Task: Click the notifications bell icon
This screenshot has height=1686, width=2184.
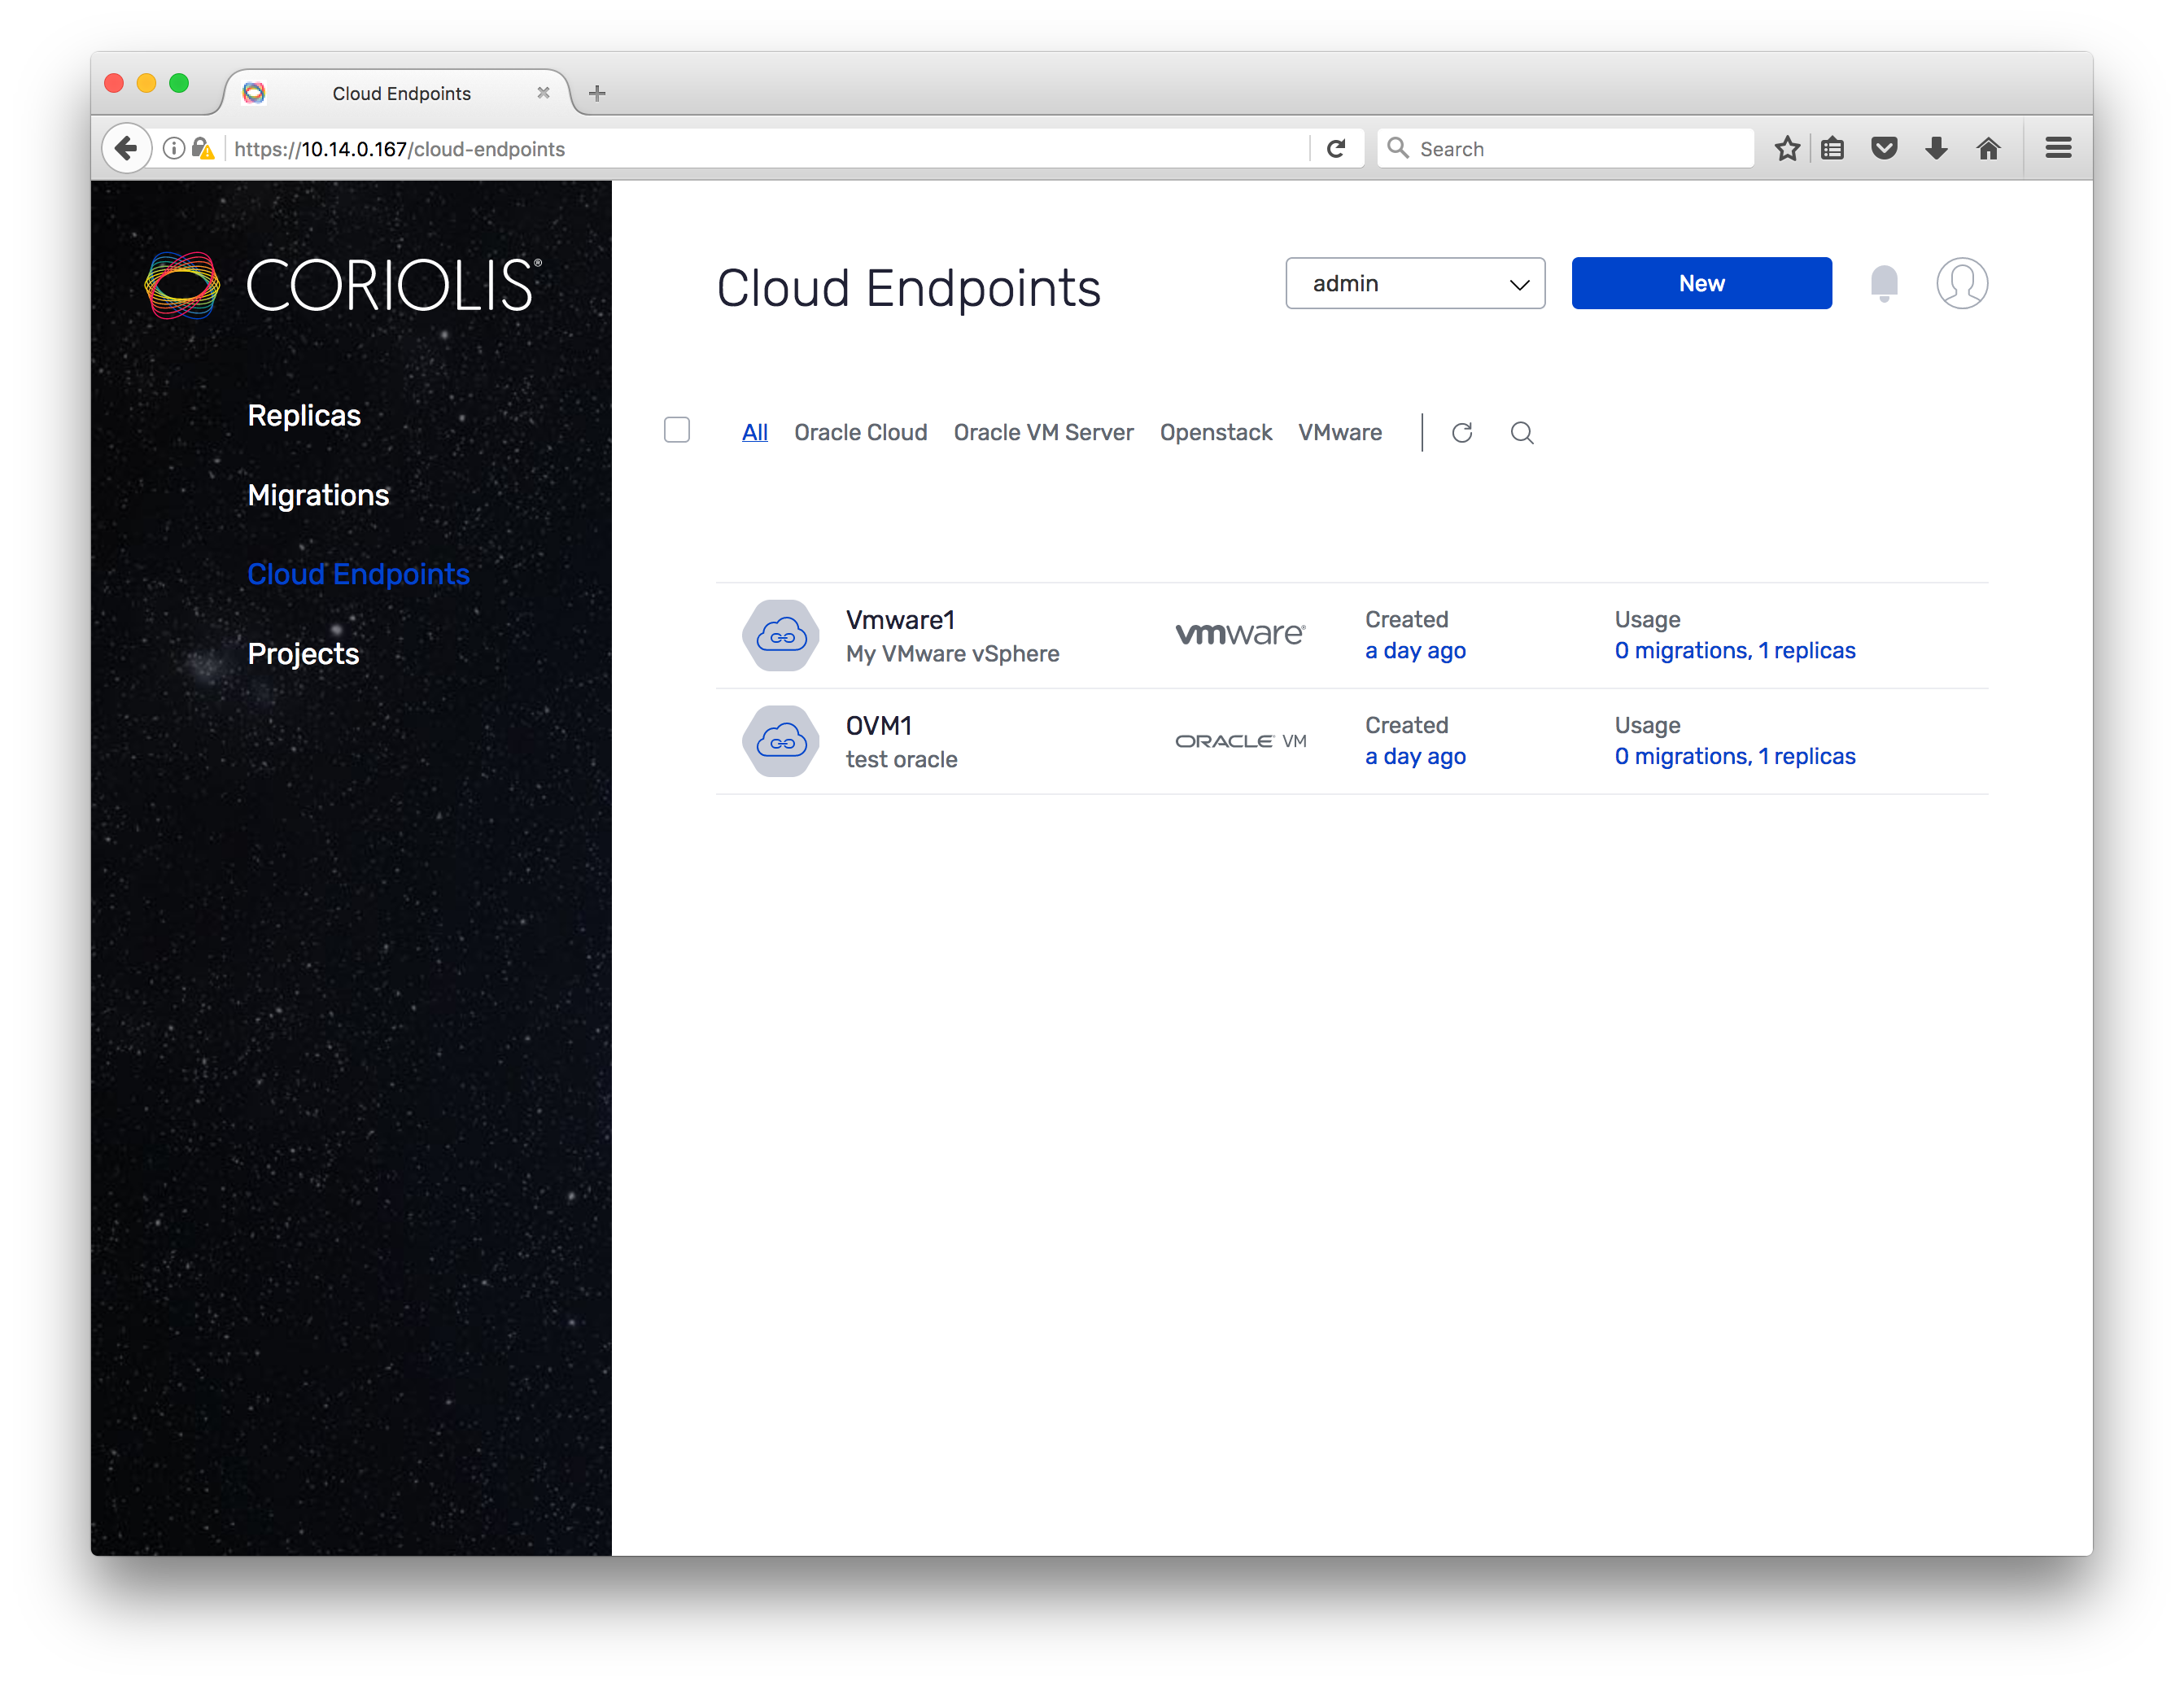Action: tap(1883, 283)
